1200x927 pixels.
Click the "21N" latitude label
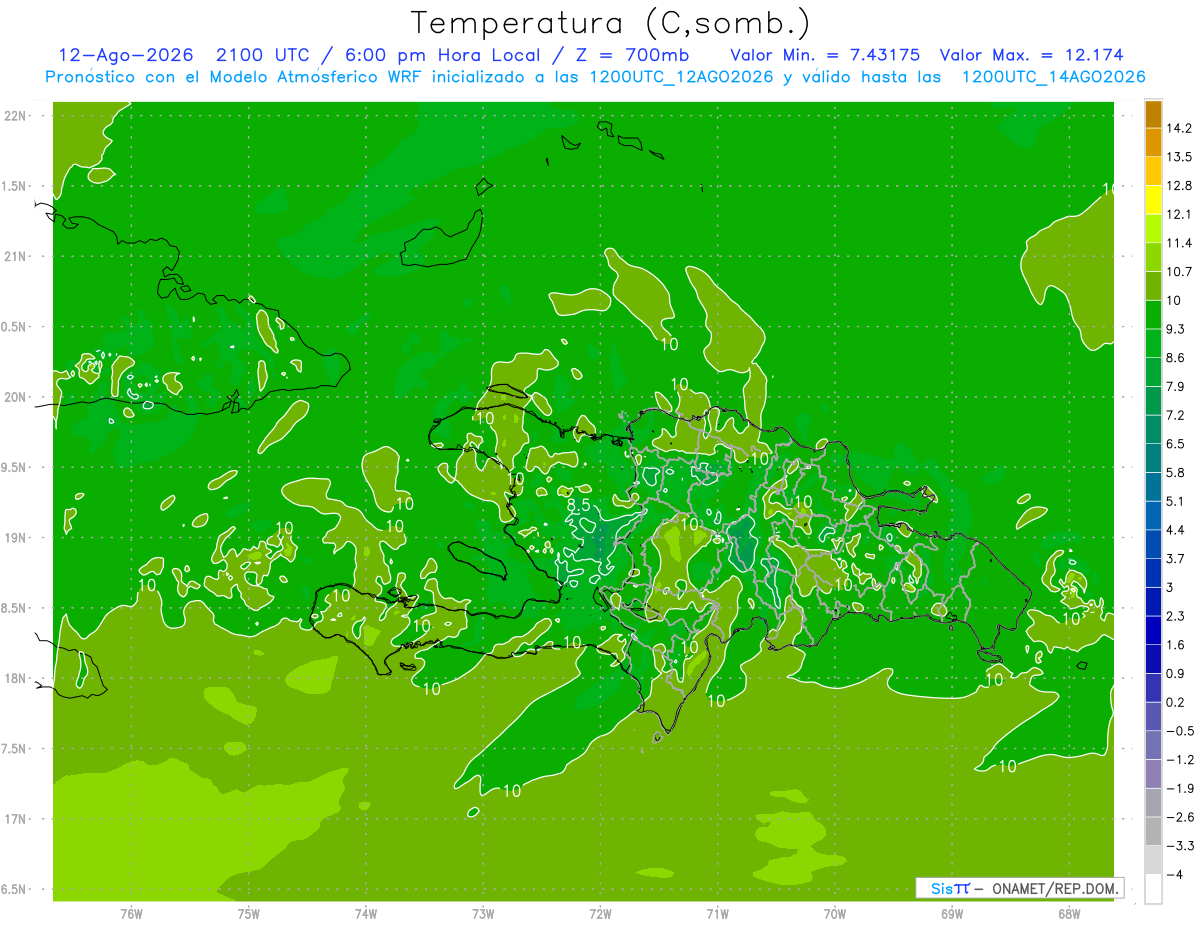click(15, 256)
